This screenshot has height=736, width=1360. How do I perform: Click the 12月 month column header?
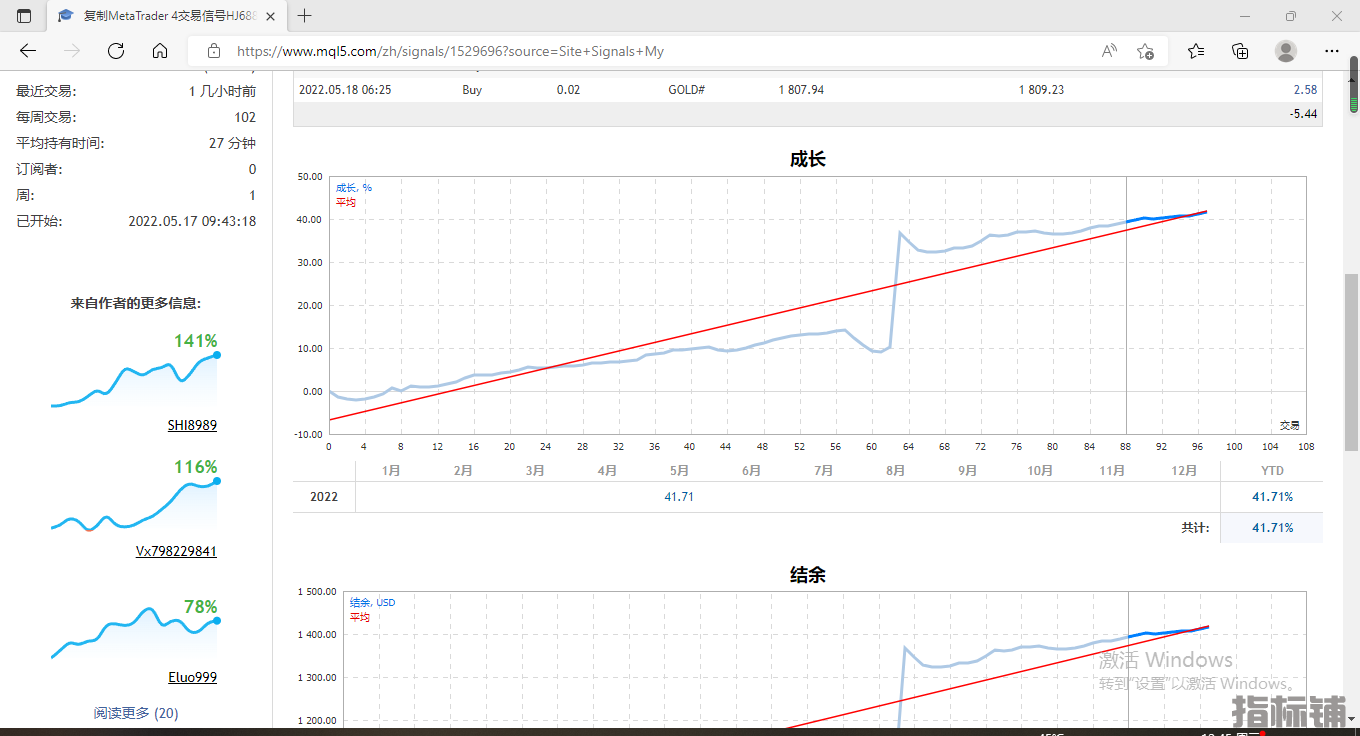1184,471
